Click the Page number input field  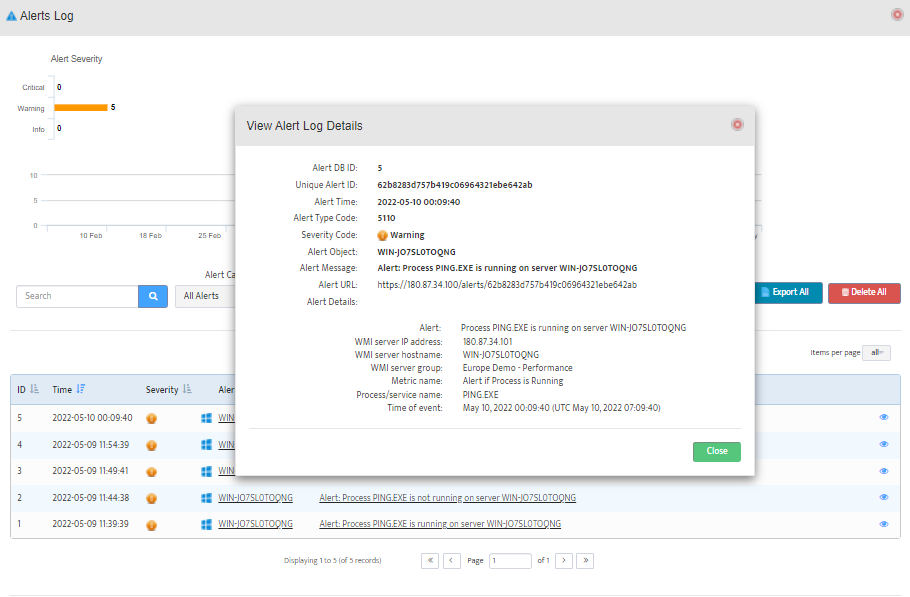(x=510, y=560)
